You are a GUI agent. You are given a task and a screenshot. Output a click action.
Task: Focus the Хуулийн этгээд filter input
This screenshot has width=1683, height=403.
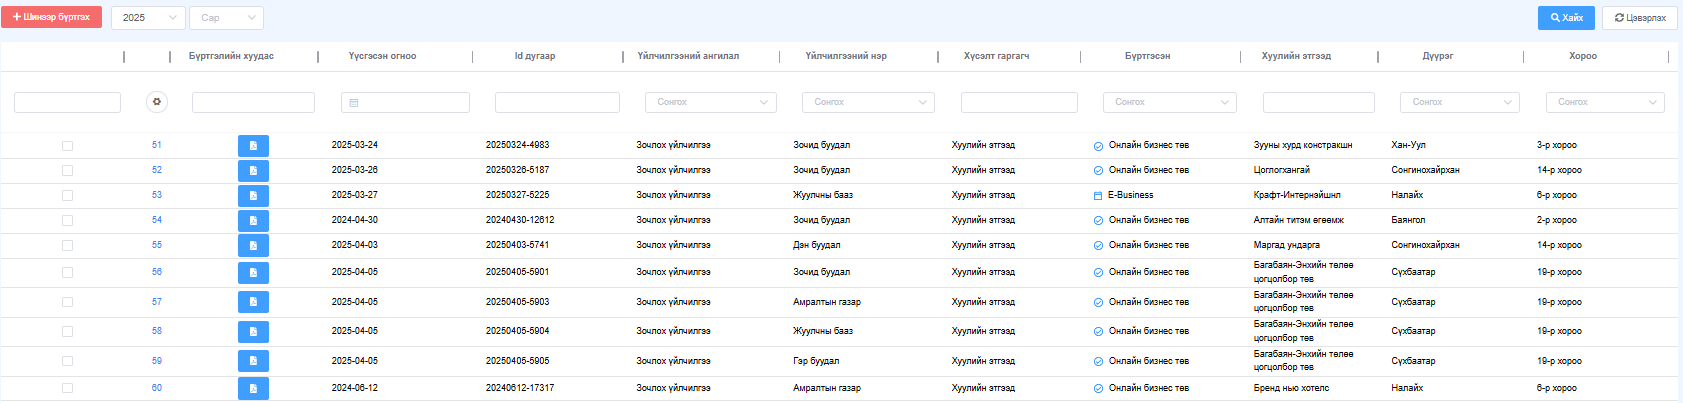[1318, 102]
